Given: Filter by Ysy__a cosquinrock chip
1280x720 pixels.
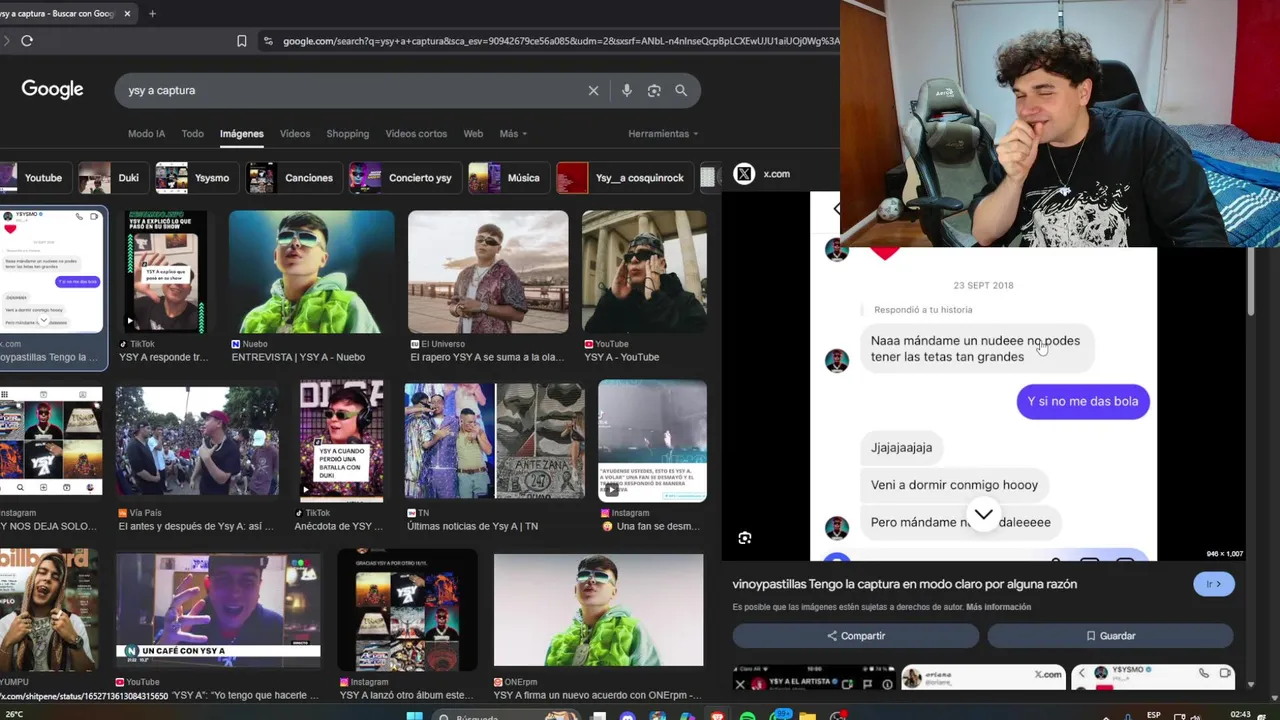Looking at the screenshot, I should click(x=624, y=178).
